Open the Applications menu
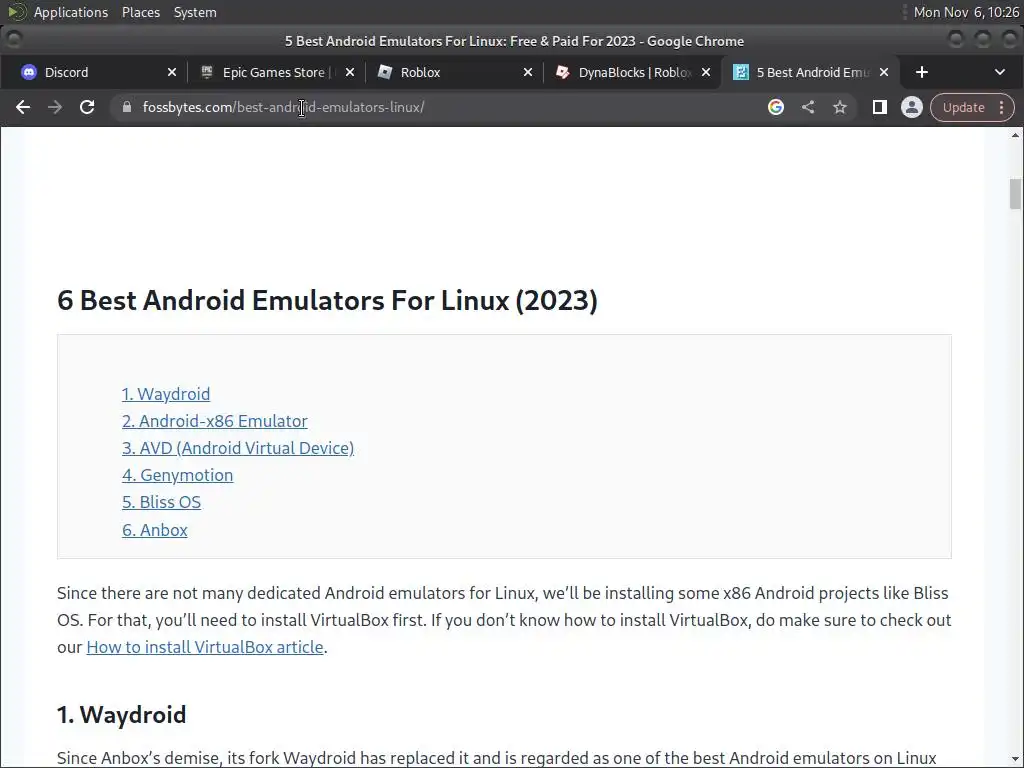Screen dimensions: 1024x768 click(71, 12)
